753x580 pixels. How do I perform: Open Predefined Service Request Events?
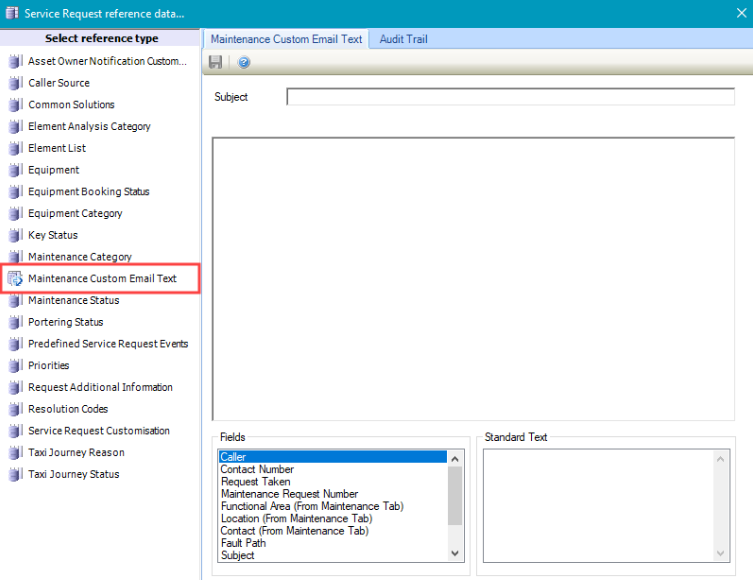tap(108, 344)
